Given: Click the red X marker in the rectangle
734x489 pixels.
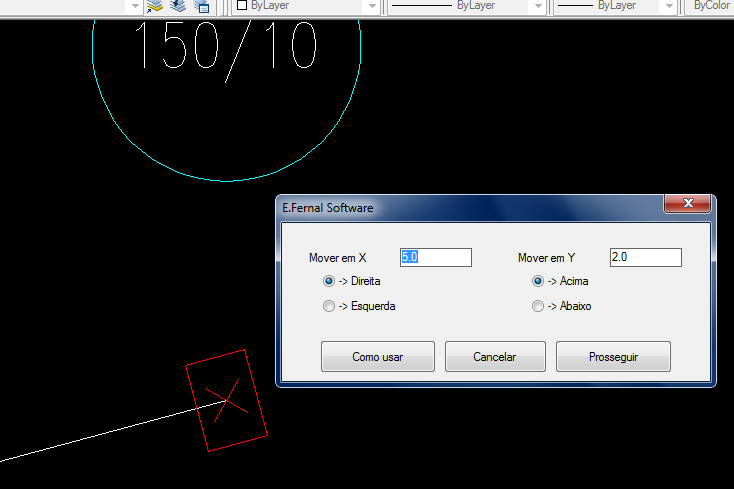Looking at the screenshot, I should pyautogui.click(x=227, y=401).
